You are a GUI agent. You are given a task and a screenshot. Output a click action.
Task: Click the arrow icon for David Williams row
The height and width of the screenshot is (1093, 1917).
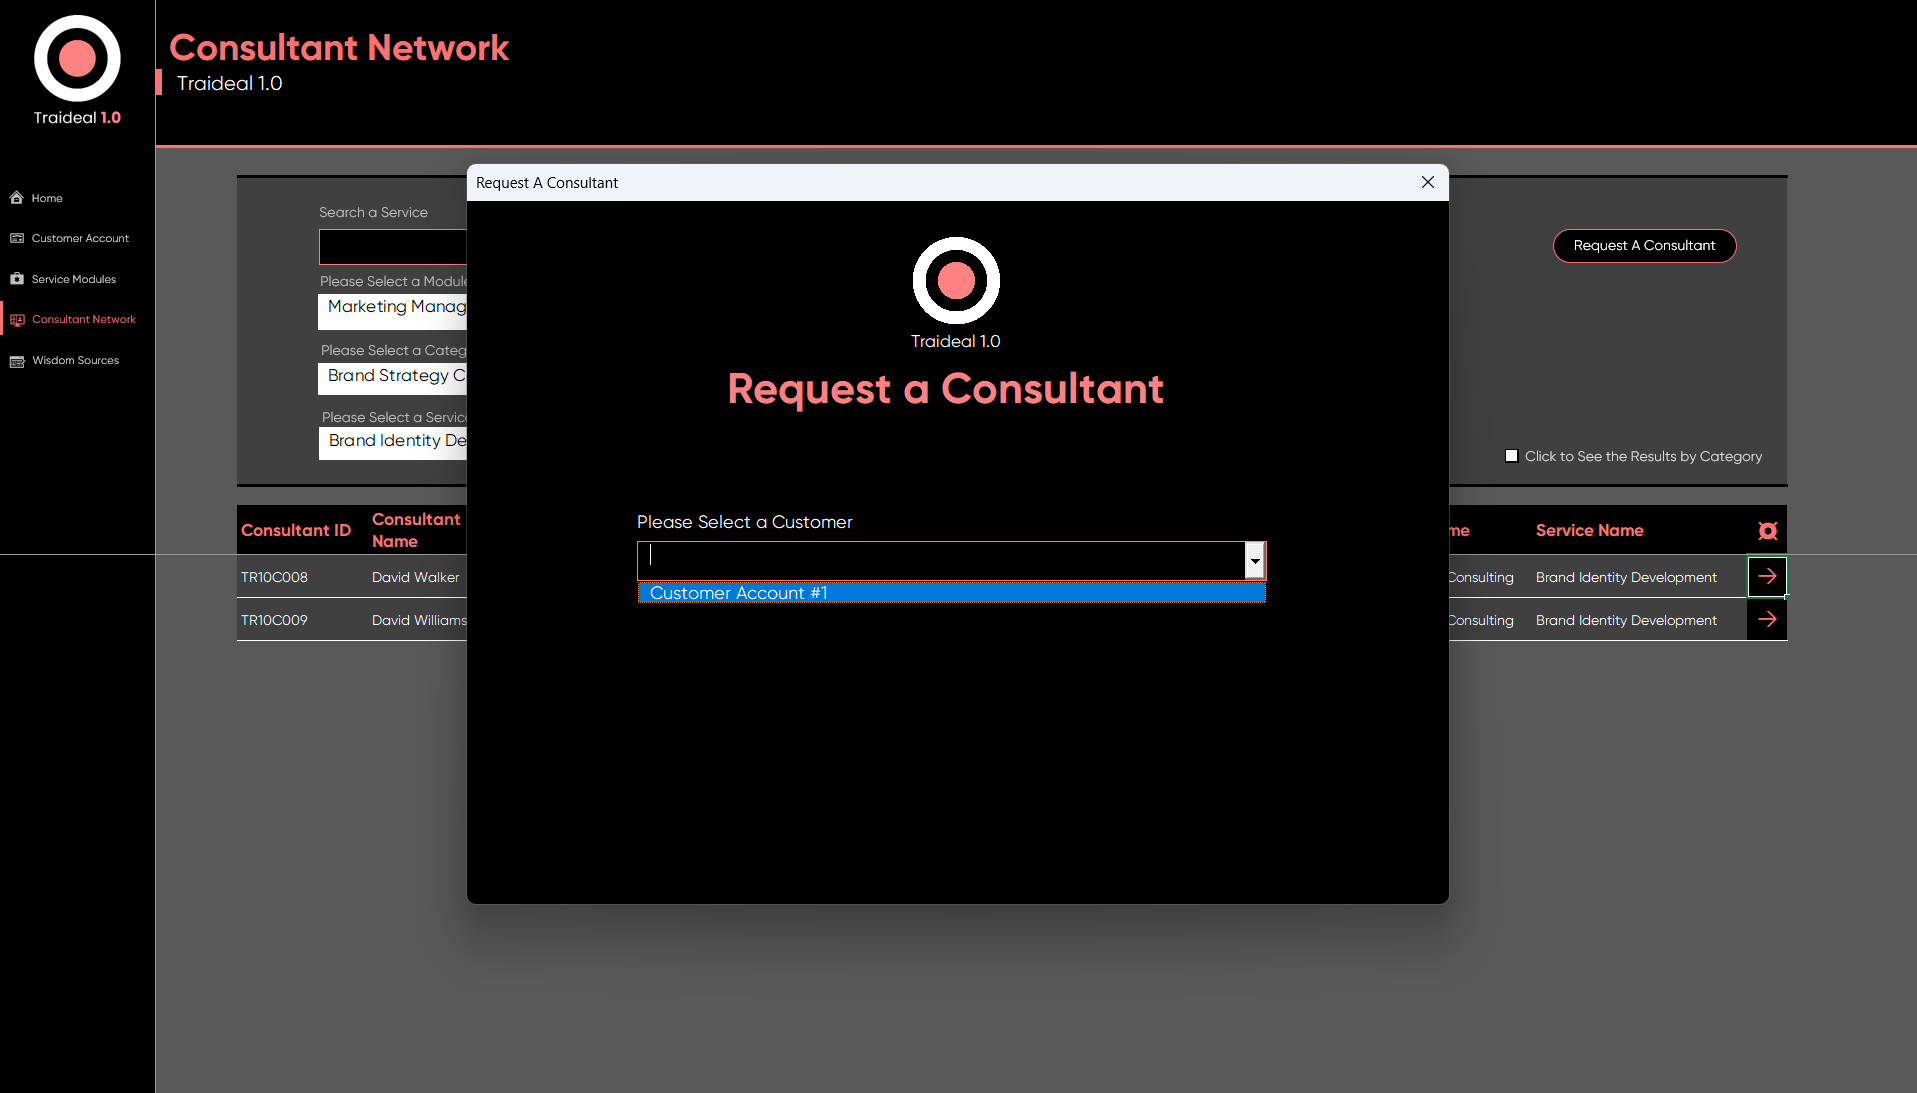(x=1767, y=620)
